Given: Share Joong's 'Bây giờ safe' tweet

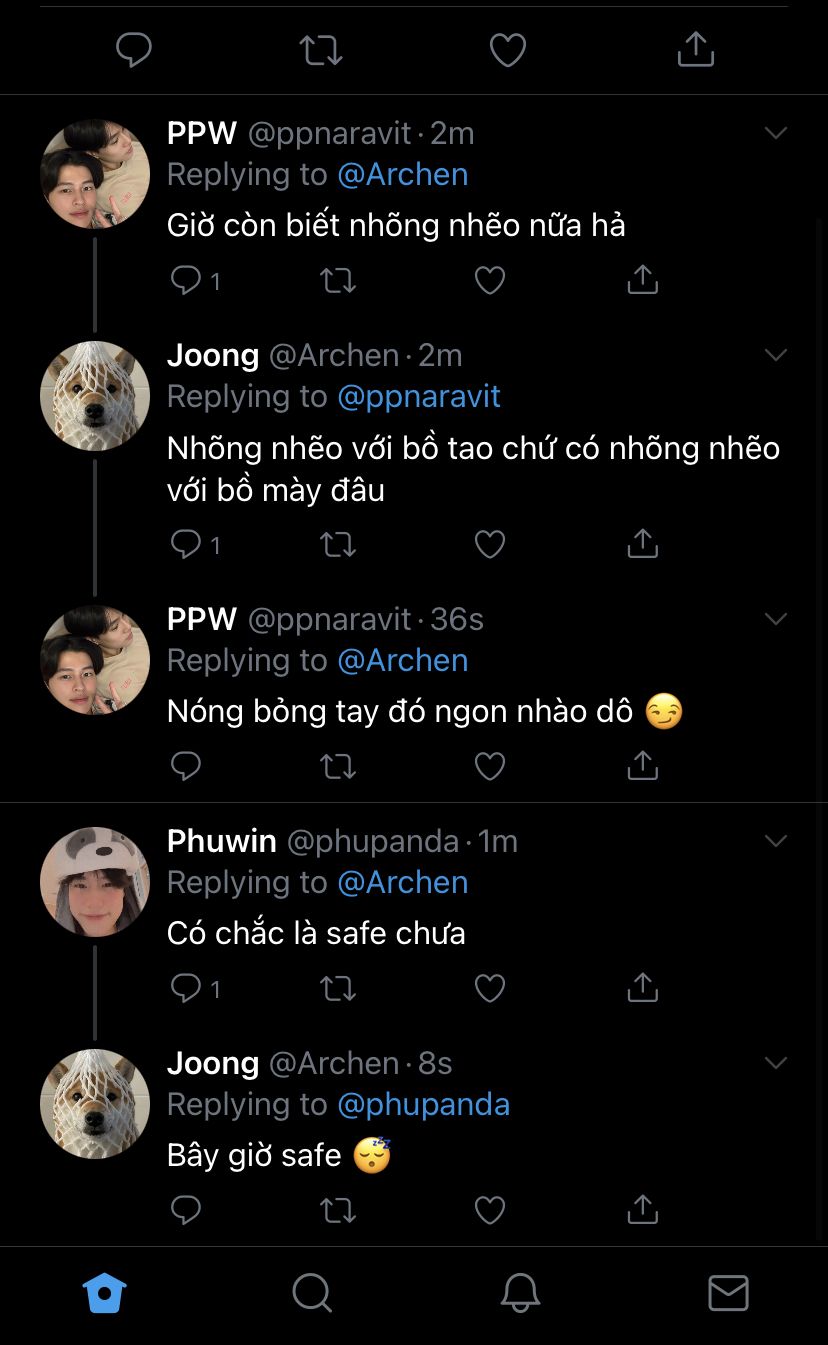Looking at the screenshot, I should pos(642,1210).
